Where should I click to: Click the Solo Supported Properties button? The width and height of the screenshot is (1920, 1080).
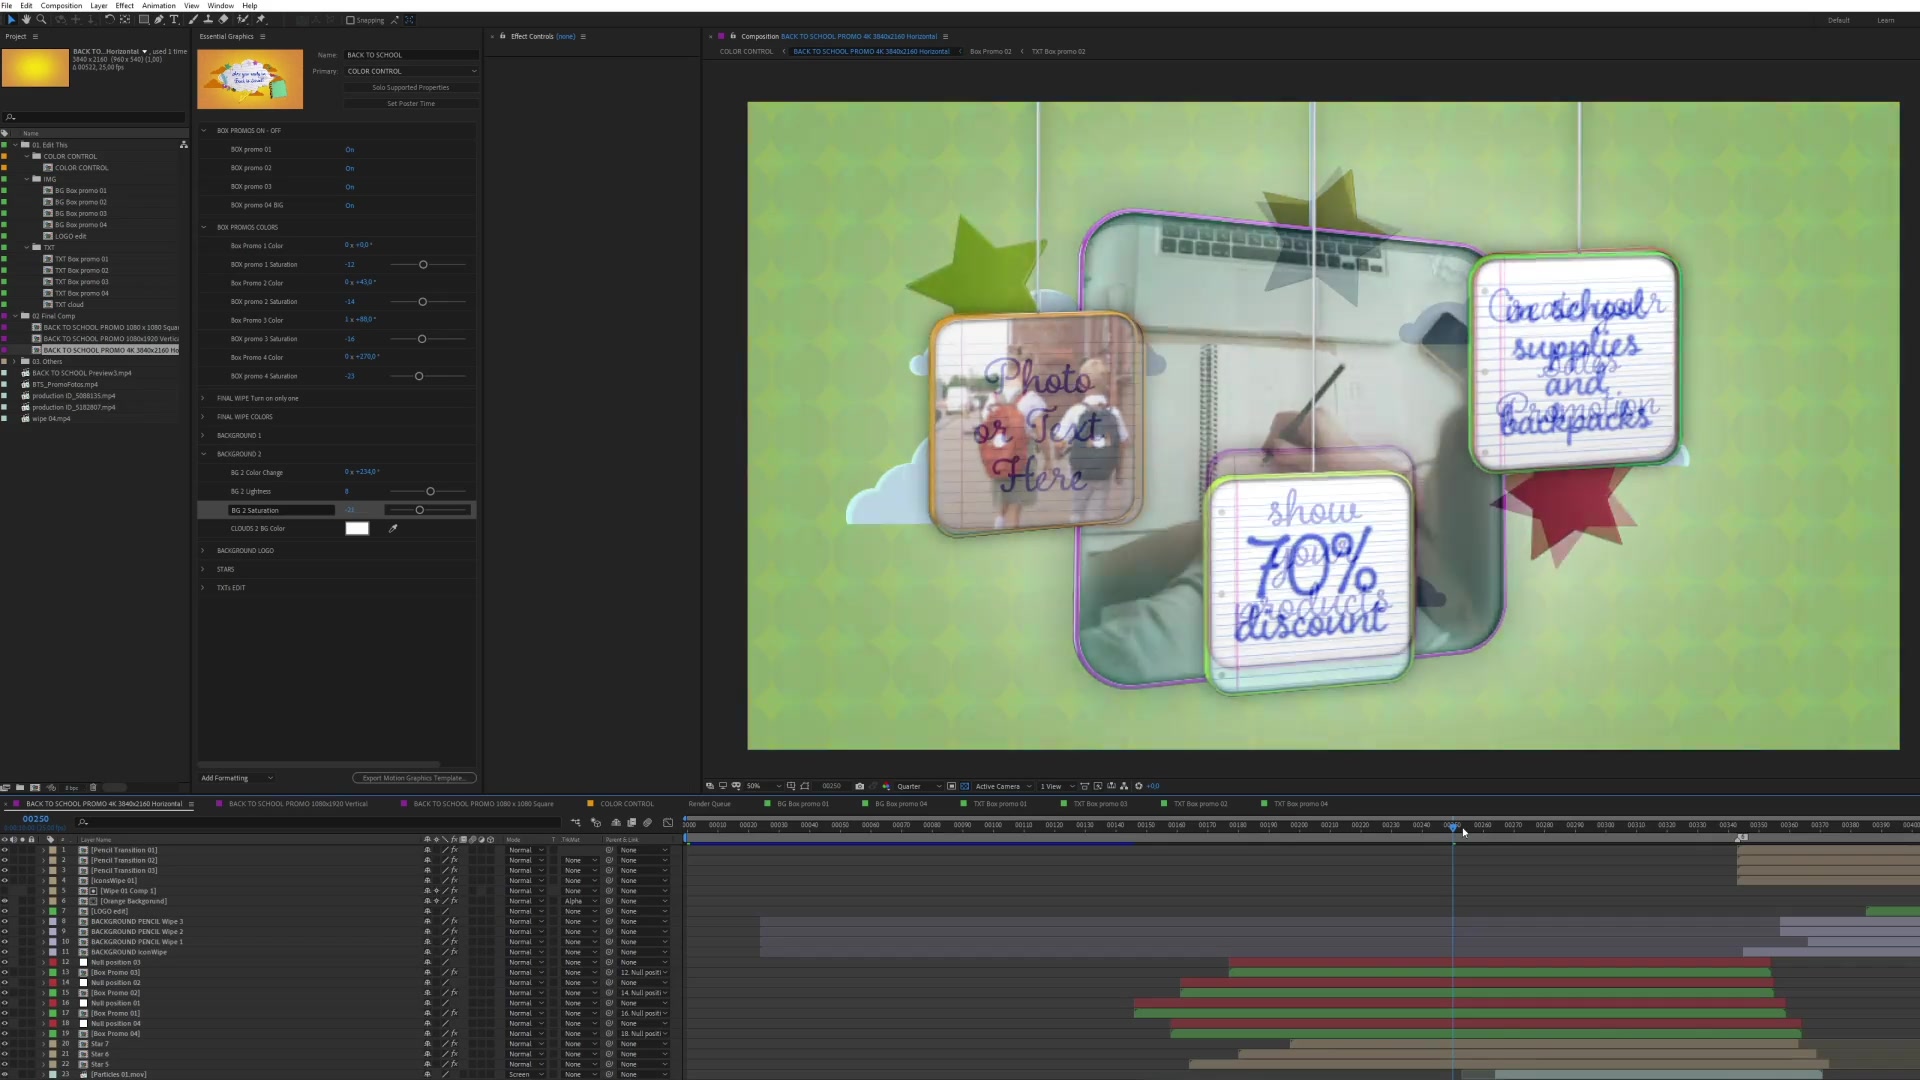click(411, 87)
